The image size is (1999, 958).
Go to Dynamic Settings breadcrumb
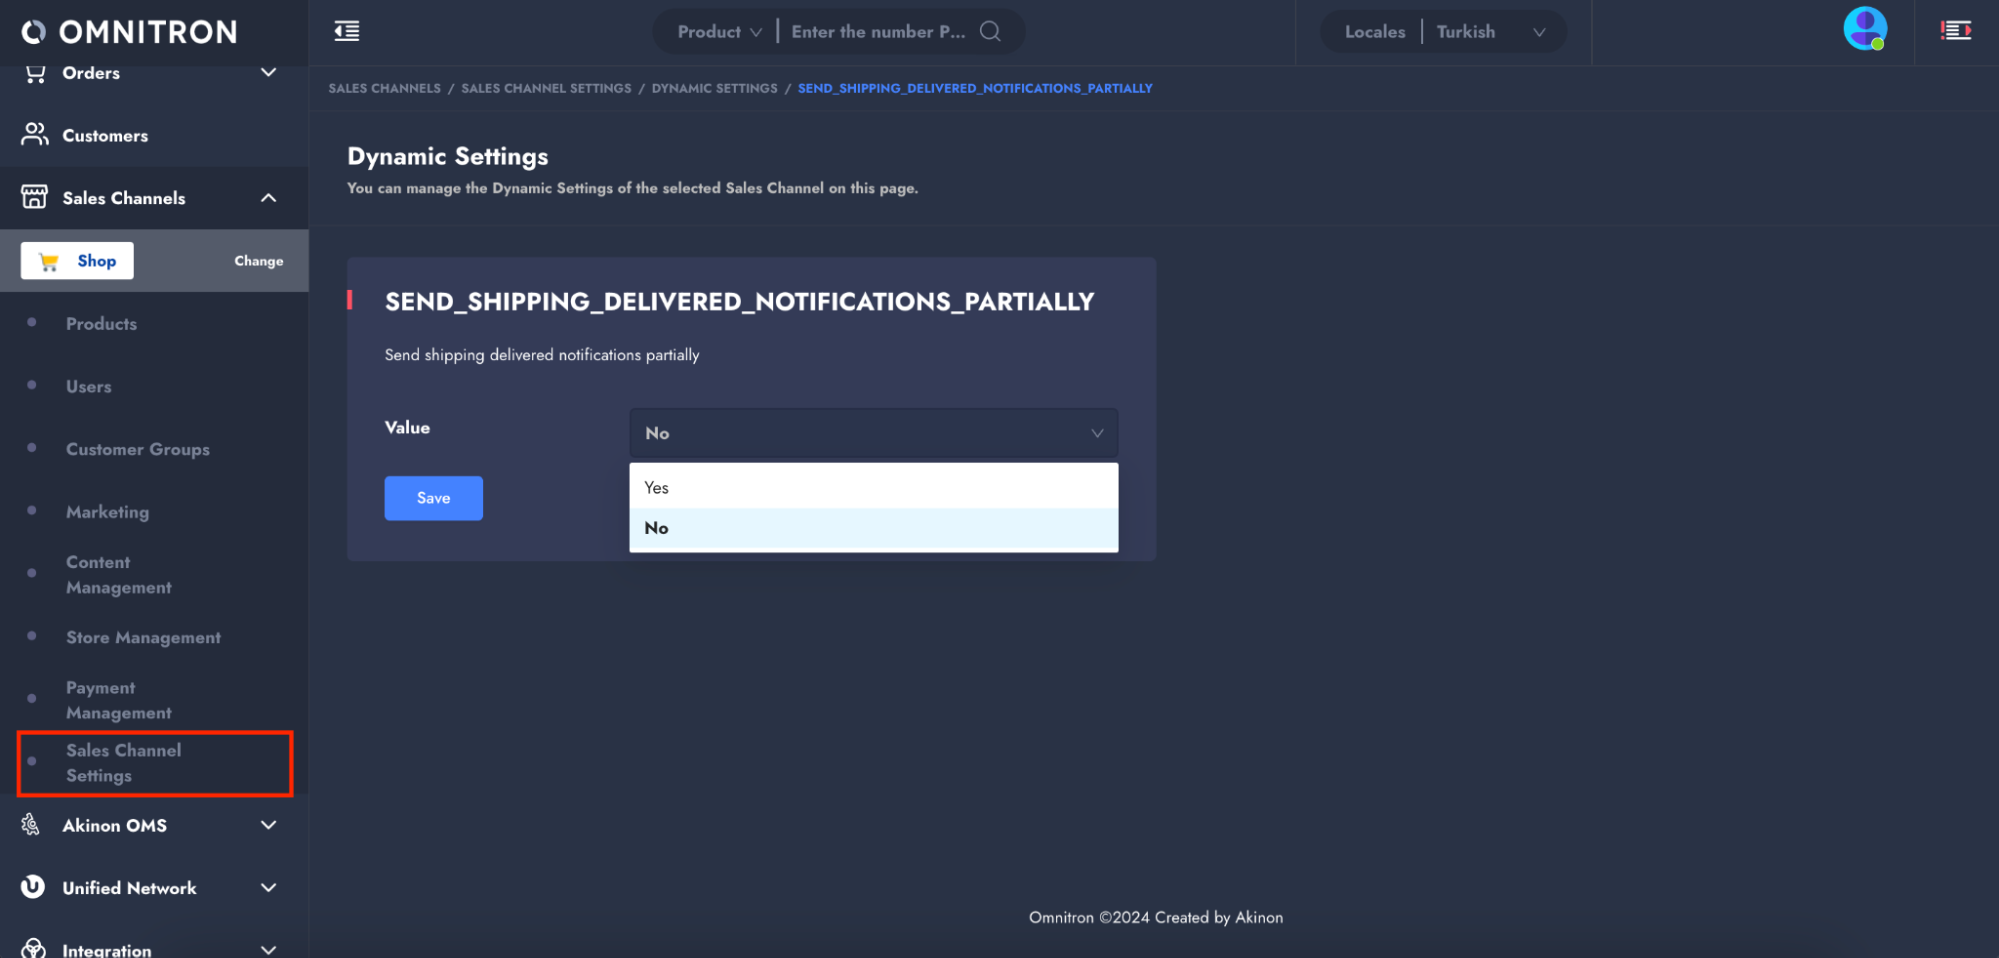click(714, 88)
